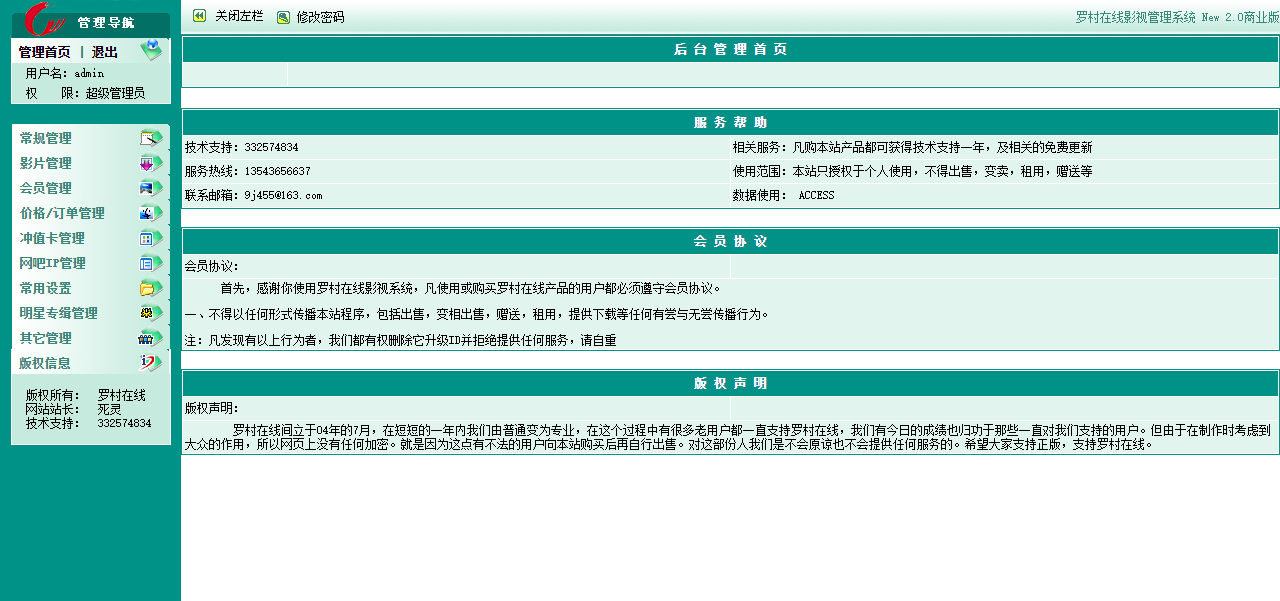Click the 关闭左栏 text link
1280x601 pixels.
point(240,17)
